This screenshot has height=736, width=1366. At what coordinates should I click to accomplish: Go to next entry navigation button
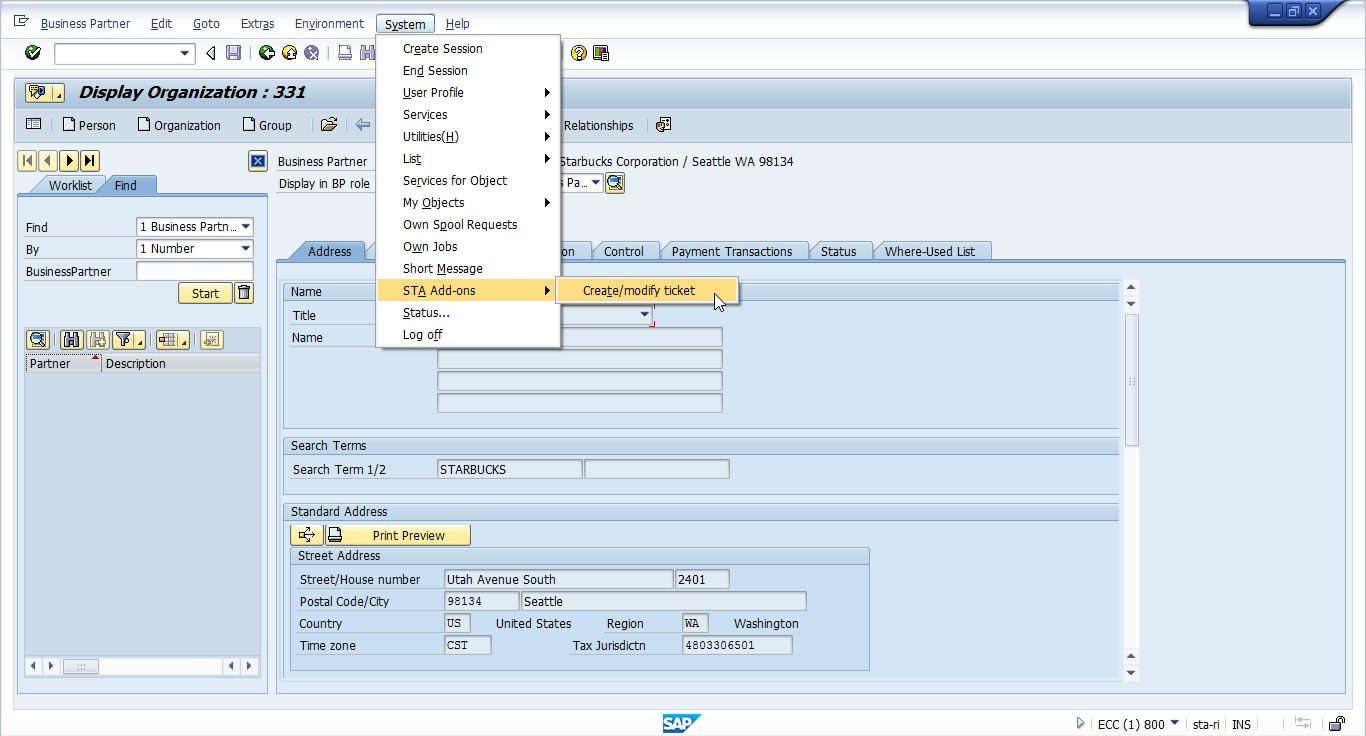tap(69, 161)
